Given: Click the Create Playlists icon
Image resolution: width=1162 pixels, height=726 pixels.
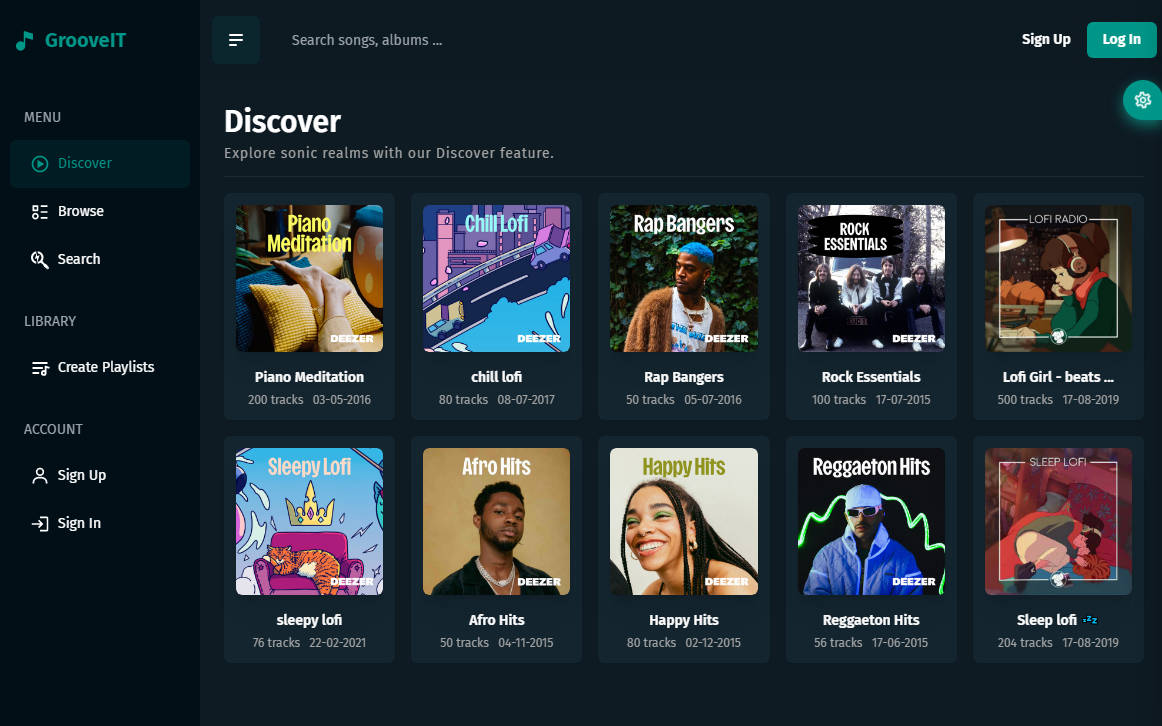Looking at the screenshot, I should (x=40, y=368).
